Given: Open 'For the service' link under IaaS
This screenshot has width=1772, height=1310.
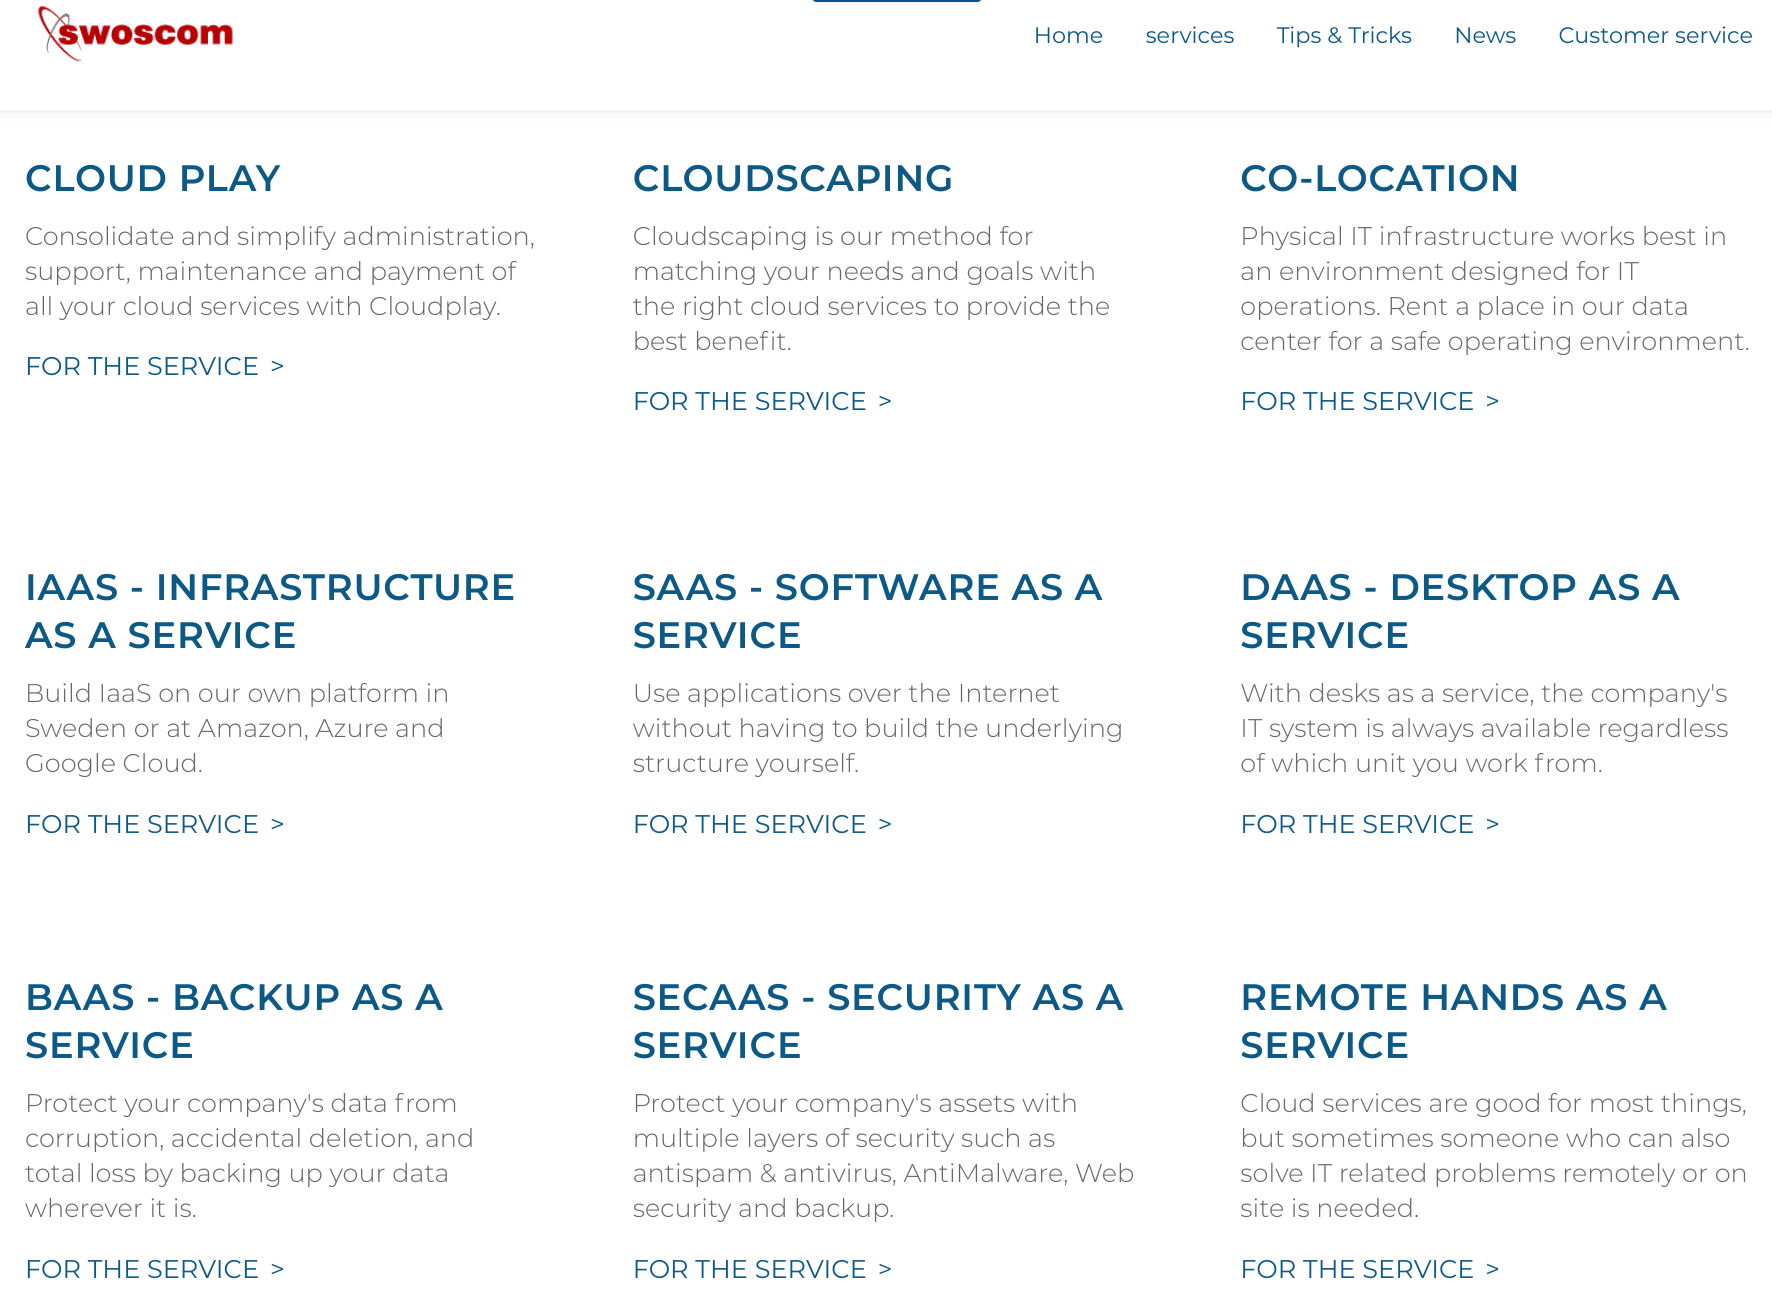Looking at the screenshot, I should point(155,824).
